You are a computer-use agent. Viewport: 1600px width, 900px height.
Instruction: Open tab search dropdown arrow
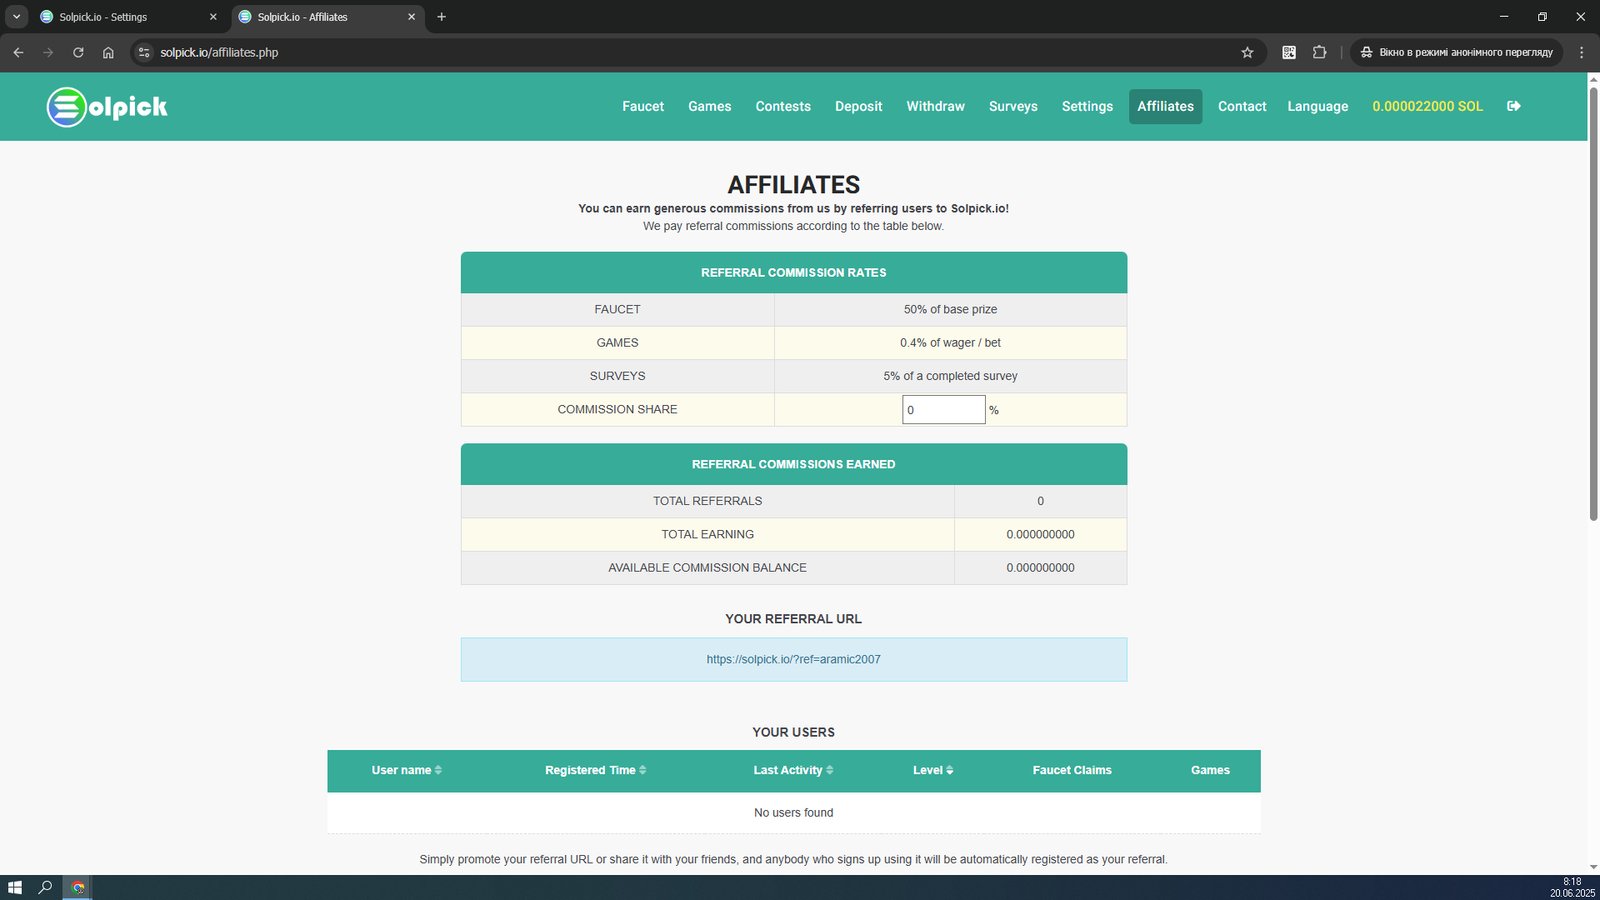16,17
